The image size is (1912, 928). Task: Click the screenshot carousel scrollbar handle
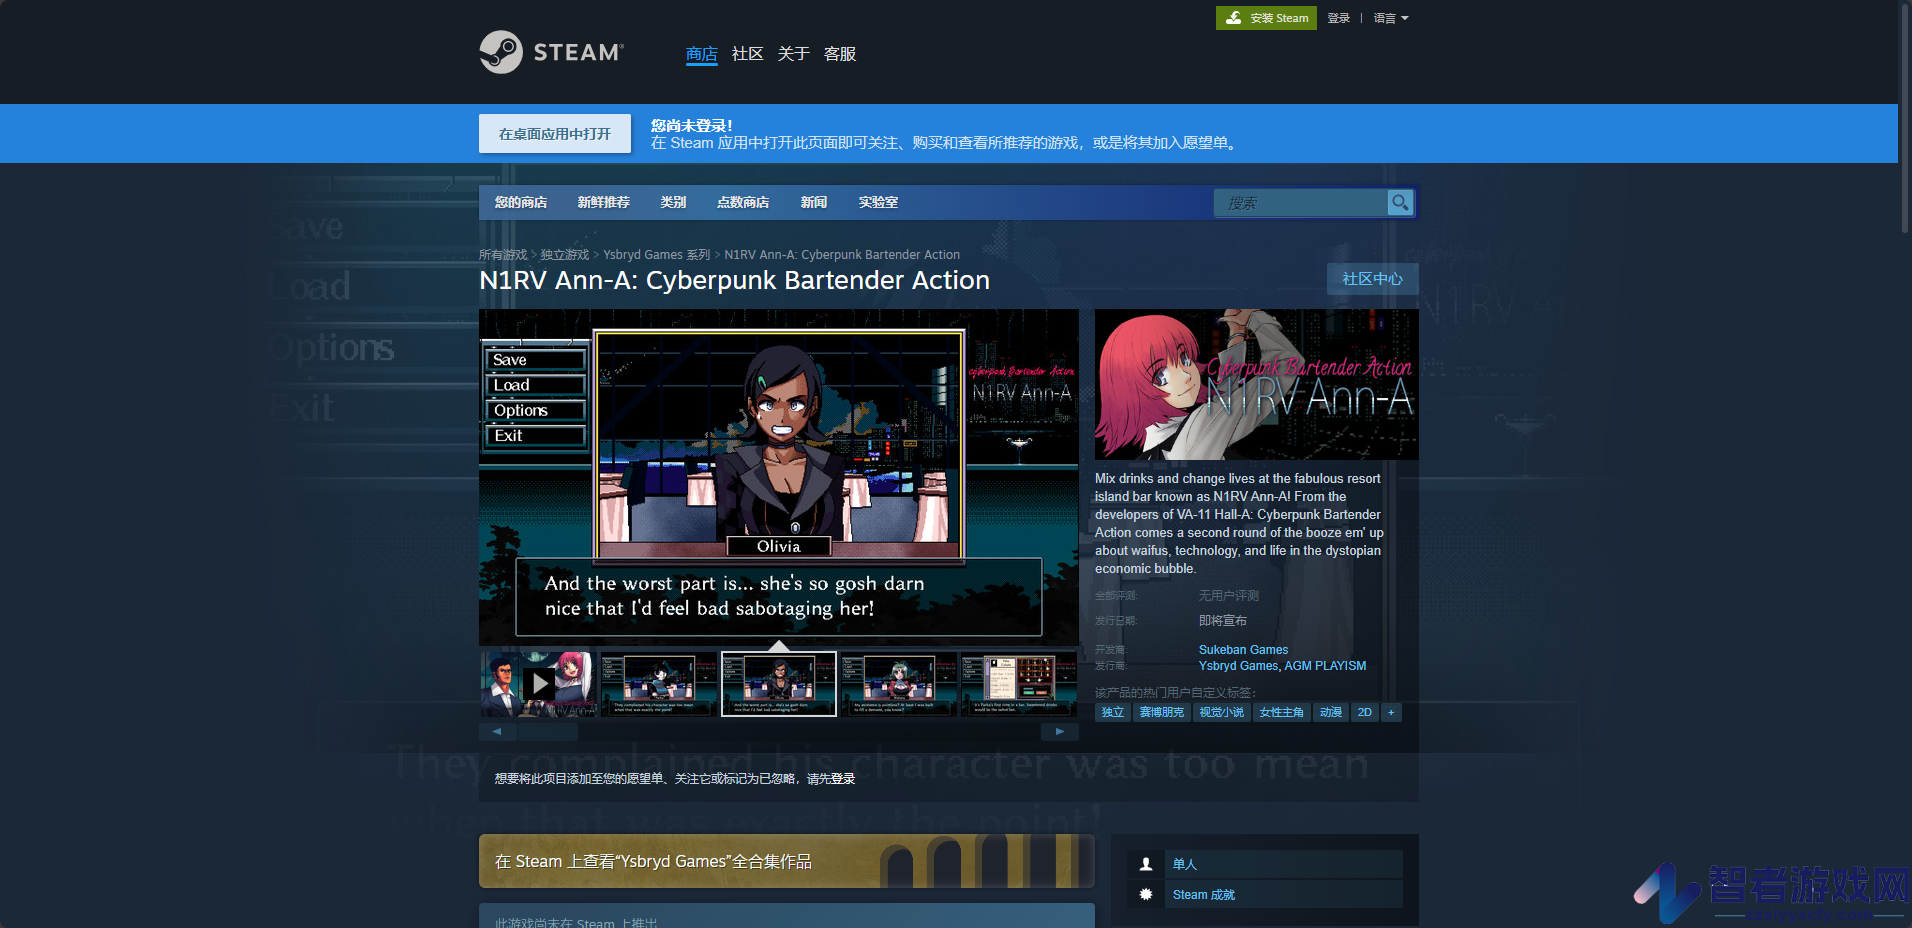point(547,732)
